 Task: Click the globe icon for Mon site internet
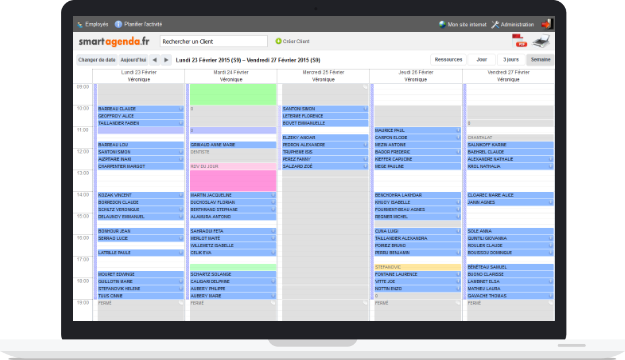point(442,24)
